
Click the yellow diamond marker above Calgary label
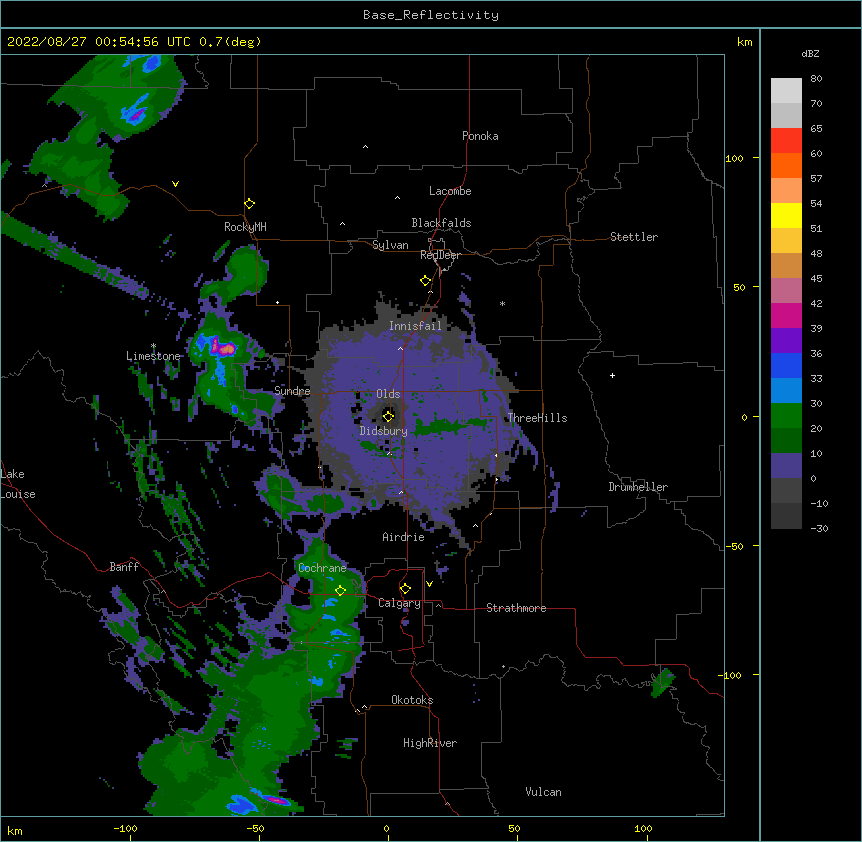(405, 589)
